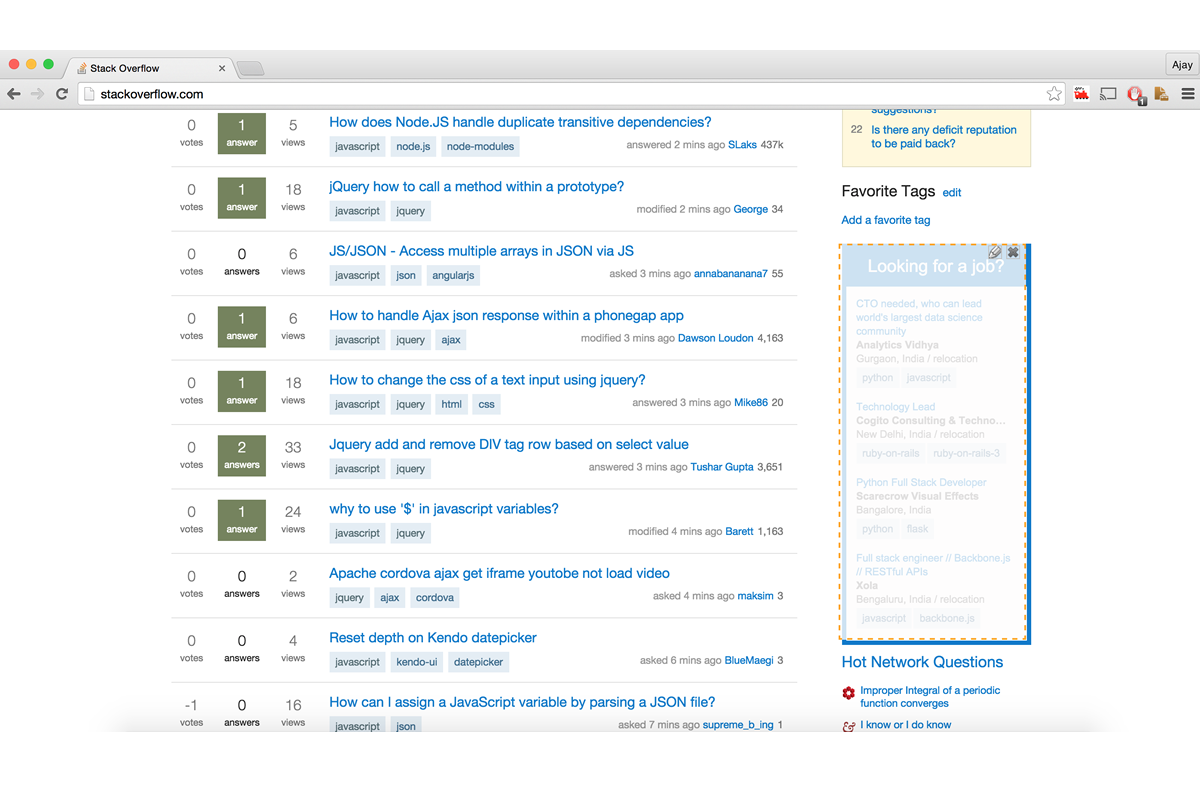This screenshot has height=800, width=1200.
Task: Open user Tushar Gupta profile
Action: tap(722, 468)
